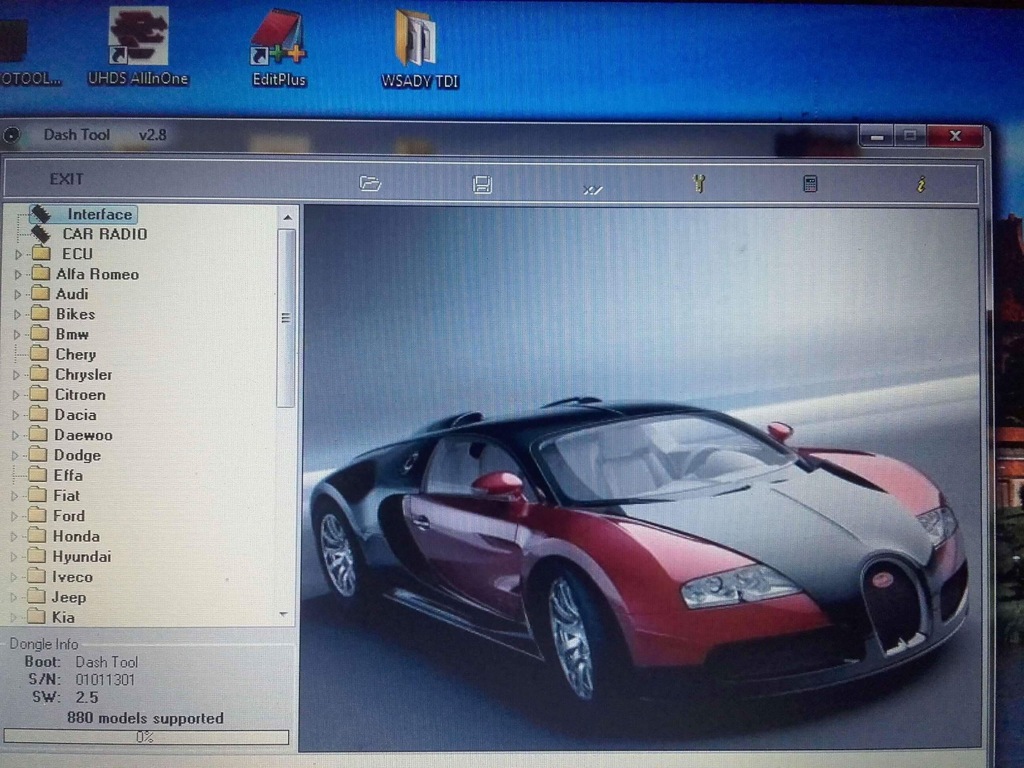The image size is (1024, 768).
Task: Click the chip icon beside CAR RADIO
Action: [40, 234]
